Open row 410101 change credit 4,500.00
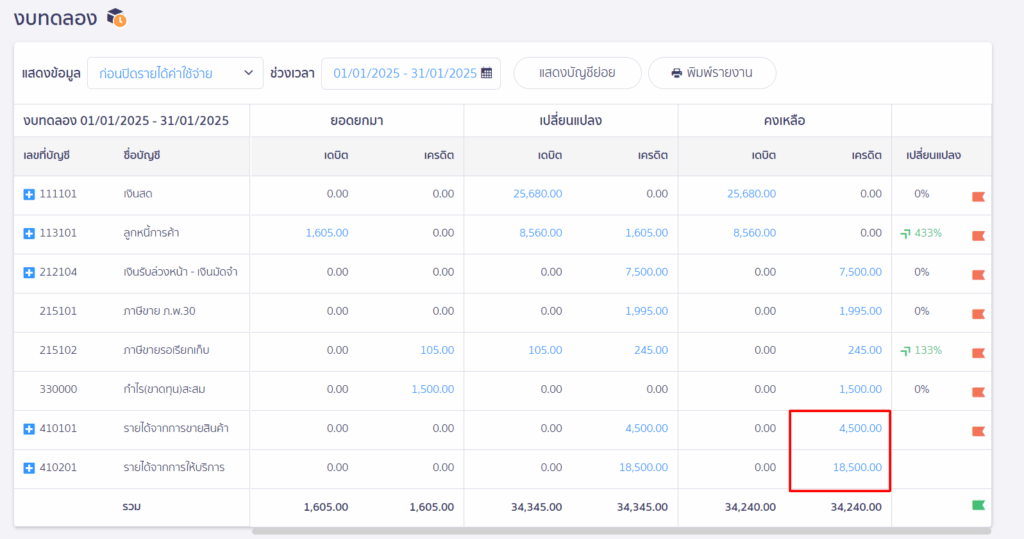 (647, 429)
